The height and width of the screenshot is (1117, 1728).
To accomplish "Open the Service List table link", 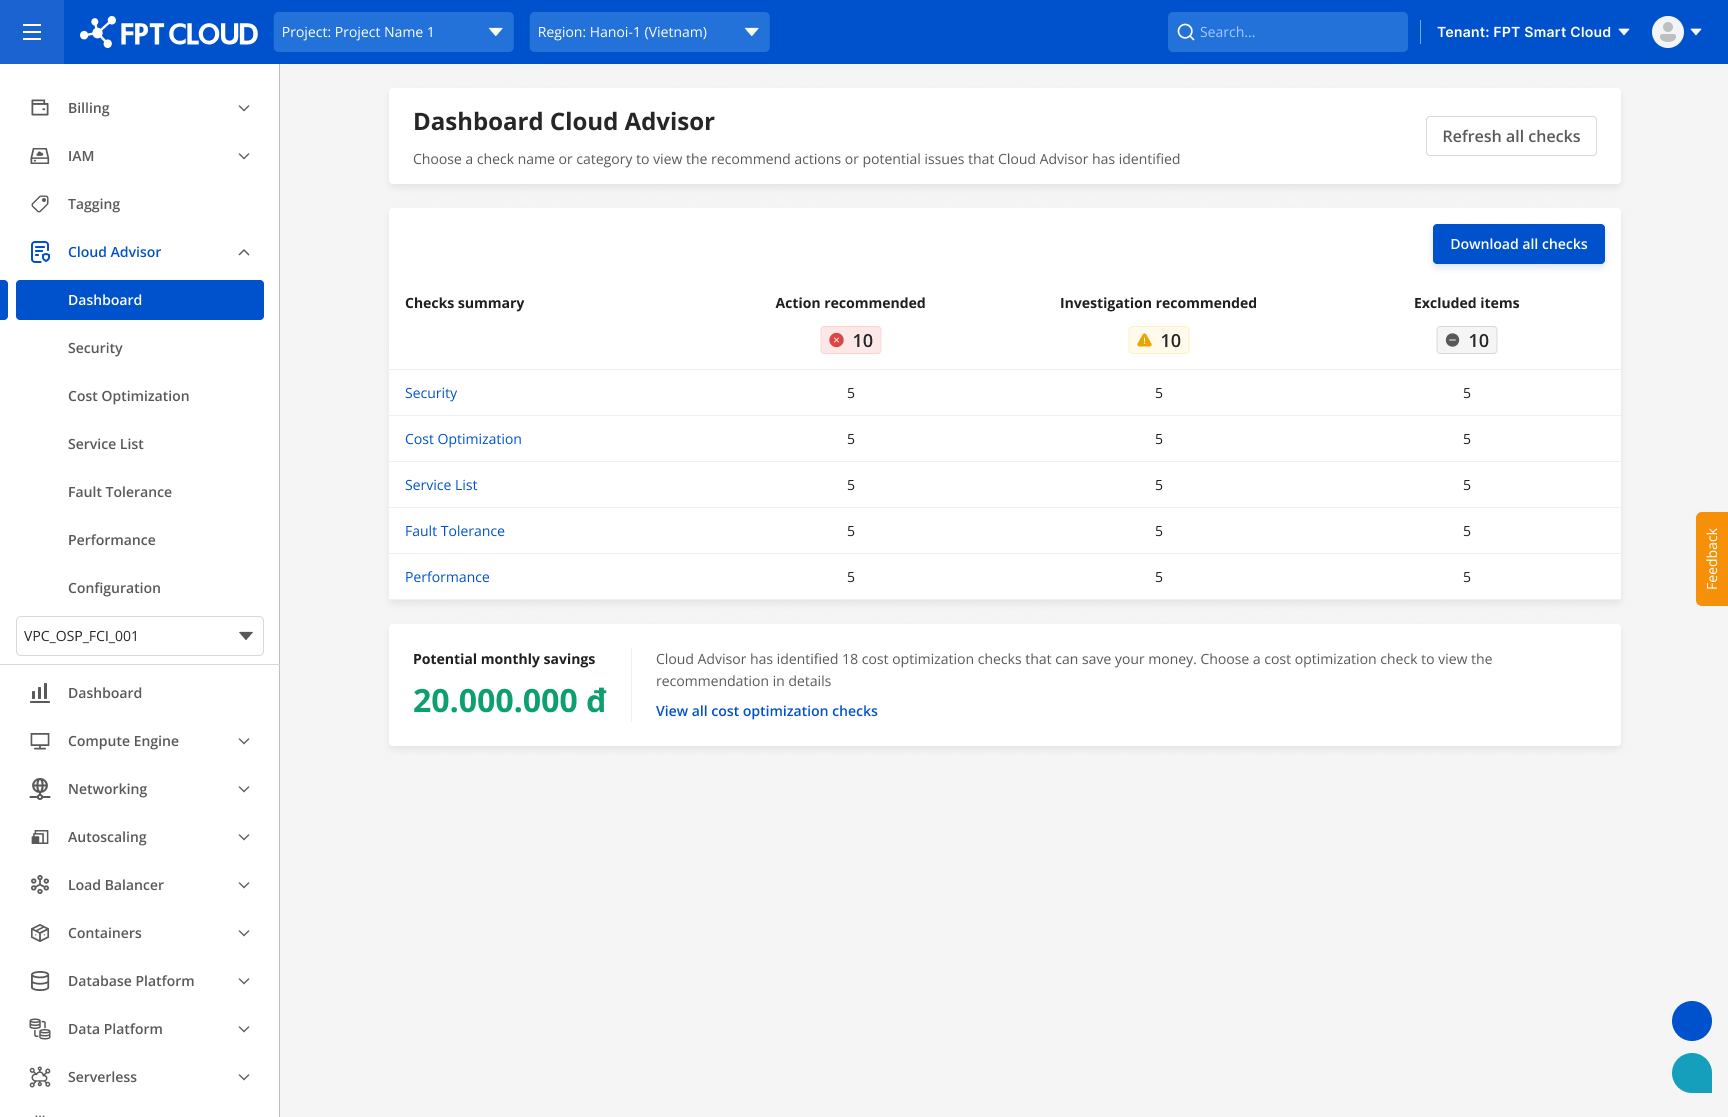I will click(x=441, y=485).
